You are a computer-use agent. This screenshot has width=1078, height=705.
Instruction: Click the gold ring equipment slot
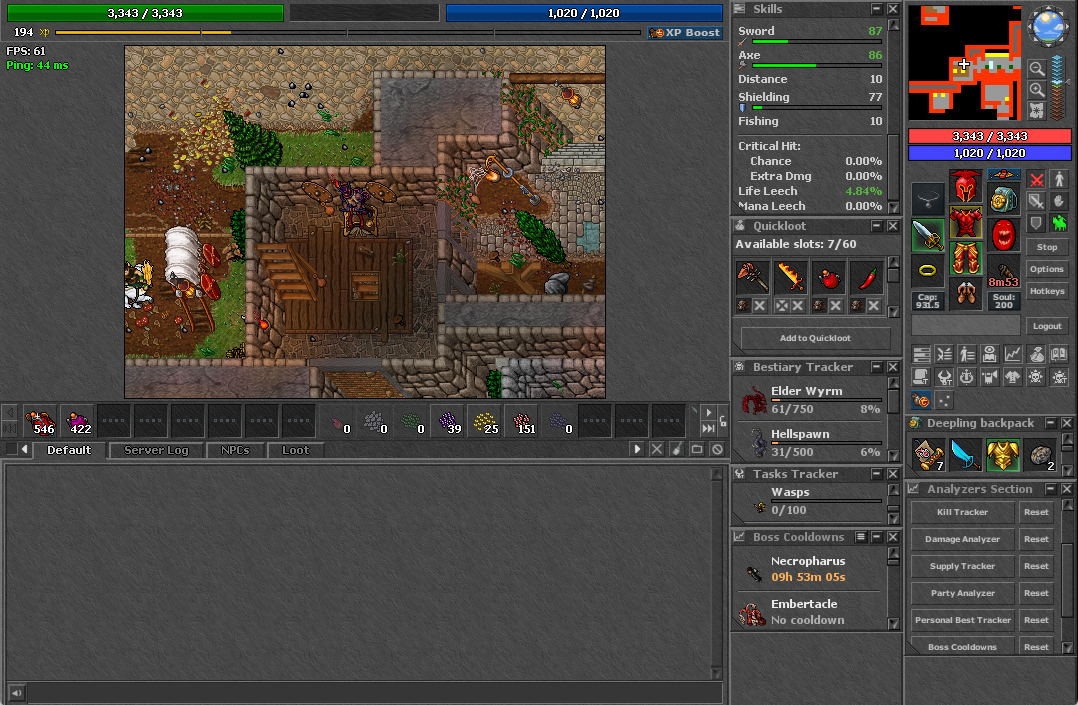[x=927, y=270]
